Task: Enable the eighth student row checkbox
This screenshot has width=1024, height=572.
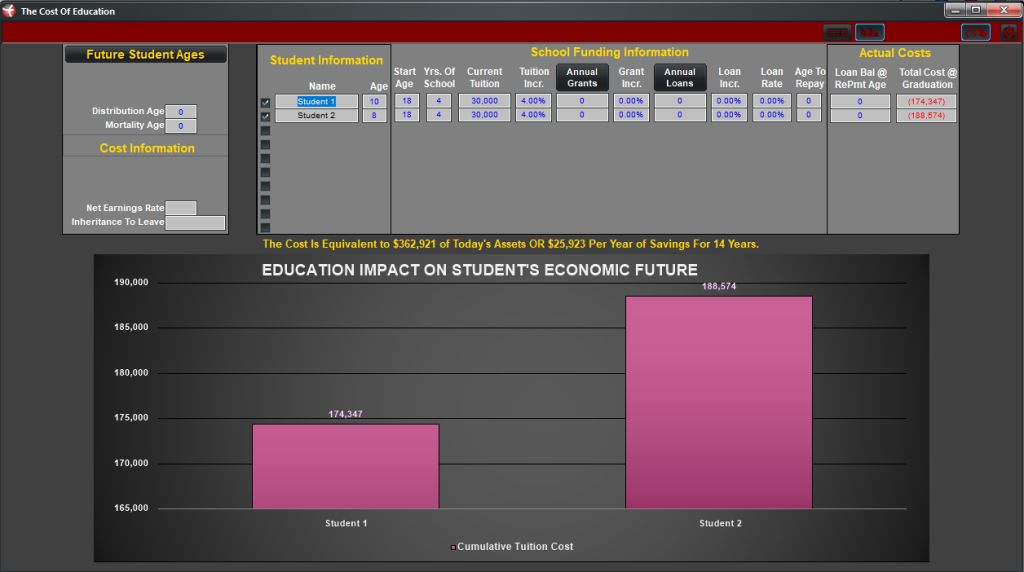Action: tap(265, 200)
